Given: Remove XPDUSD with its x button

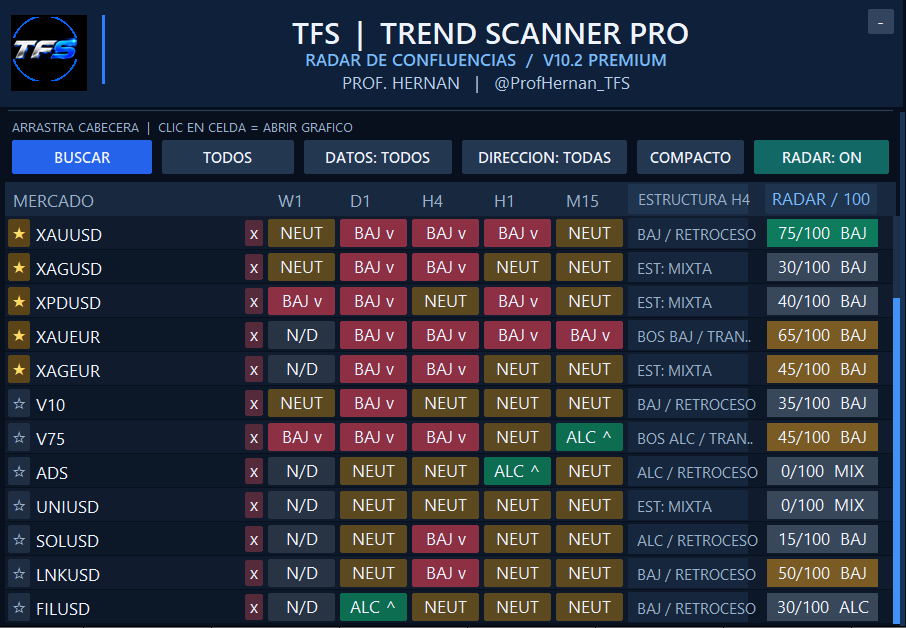Looking at the screenshot, I should tap(254, 302).
